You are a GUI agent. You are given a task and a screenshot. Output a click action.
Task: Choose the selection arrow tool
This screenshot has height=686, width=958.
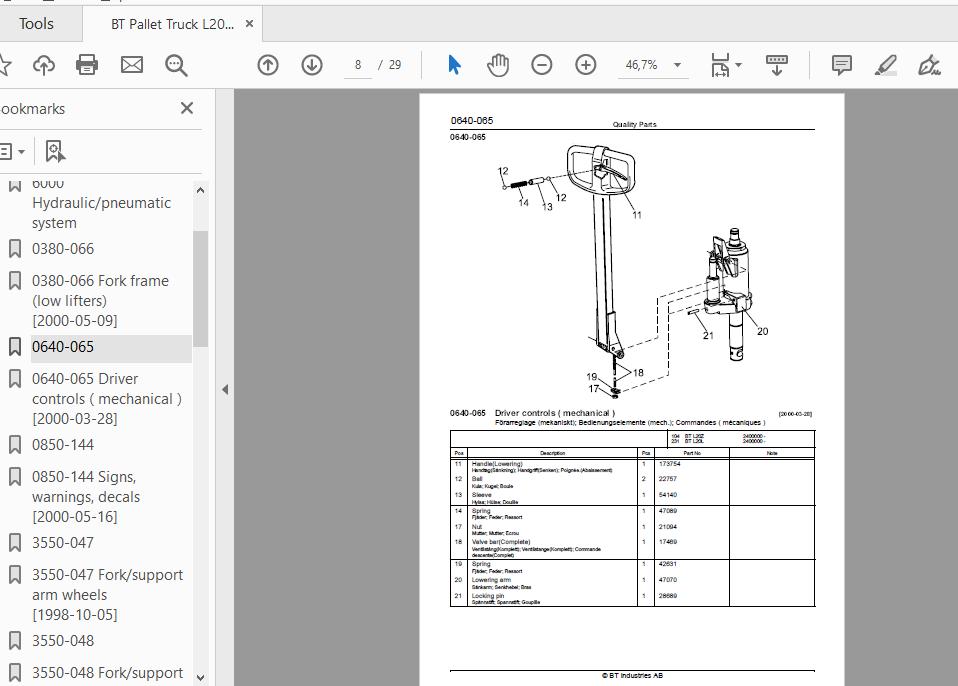click(454, 65)
